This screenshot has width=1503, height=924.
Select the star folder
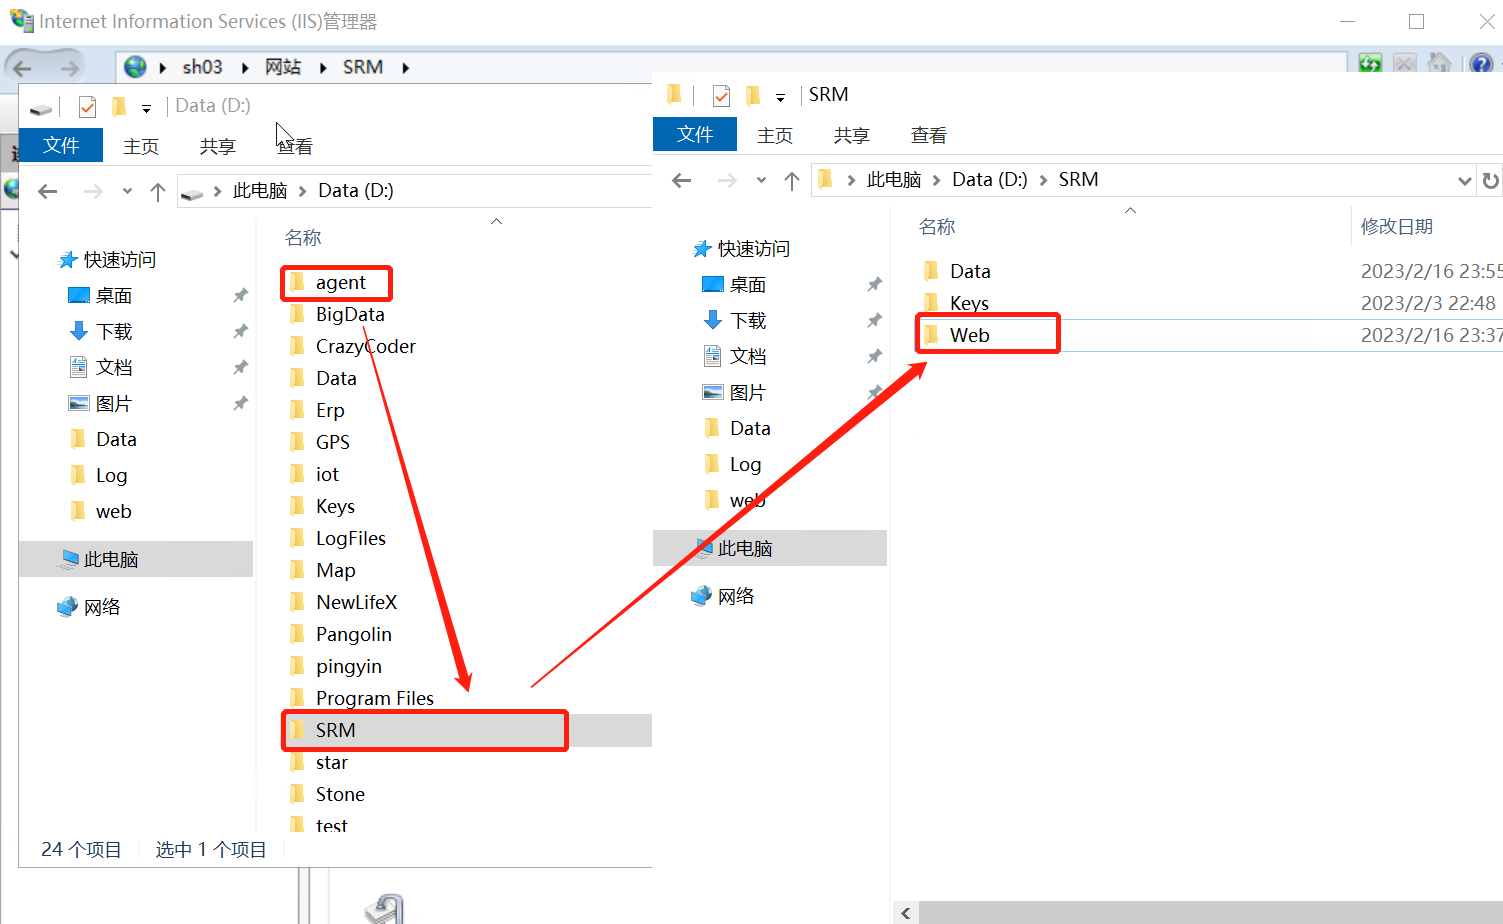tap(331, 763)
